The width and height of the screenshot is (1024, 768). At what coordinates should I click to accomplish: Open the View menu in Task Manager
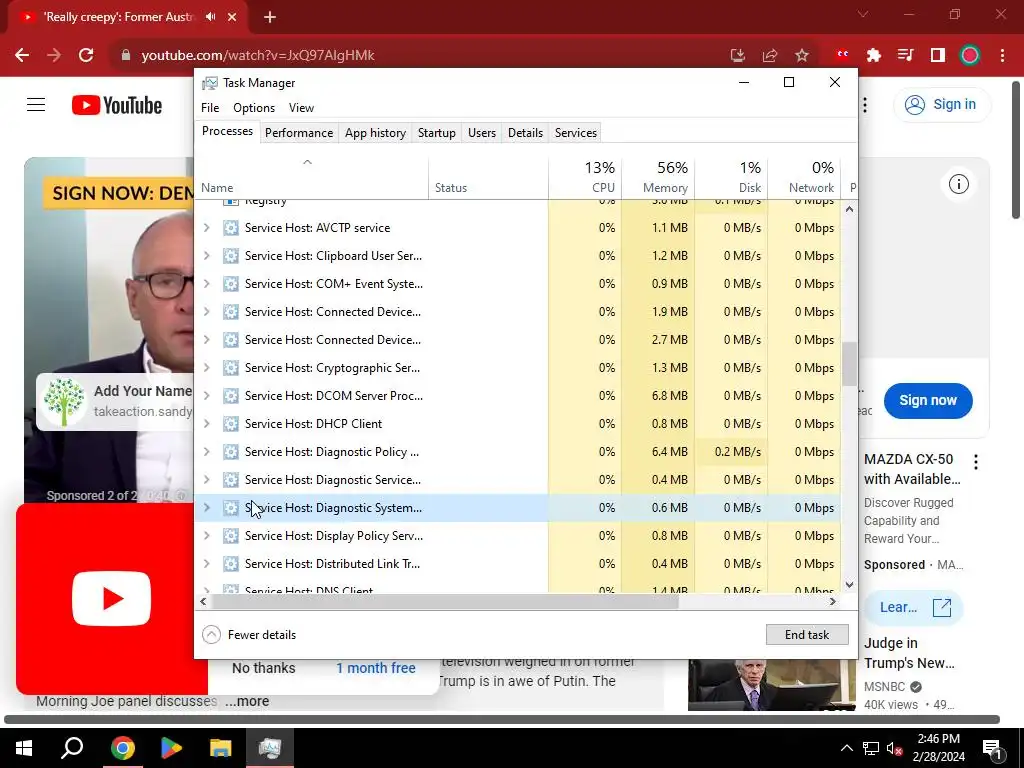pos(301,108)
